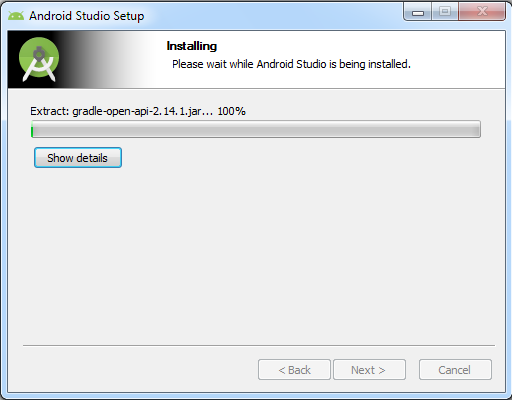Minimize the Android Studio Setup window
Image resolution: width=512 pixels, height=400 pixels.
tap(418, 12)
